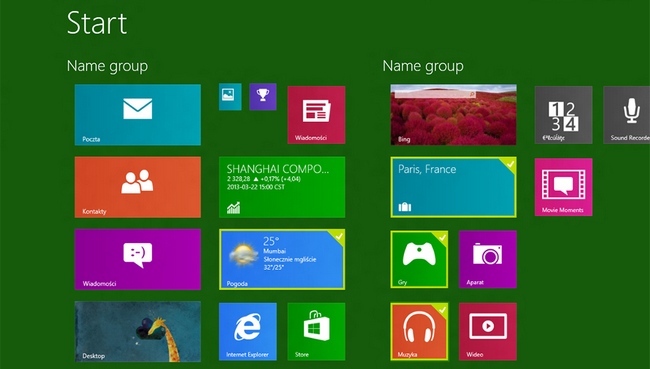Open the Store tile
The width and height of the screenshot is (650, 369).
click(316, 331)
